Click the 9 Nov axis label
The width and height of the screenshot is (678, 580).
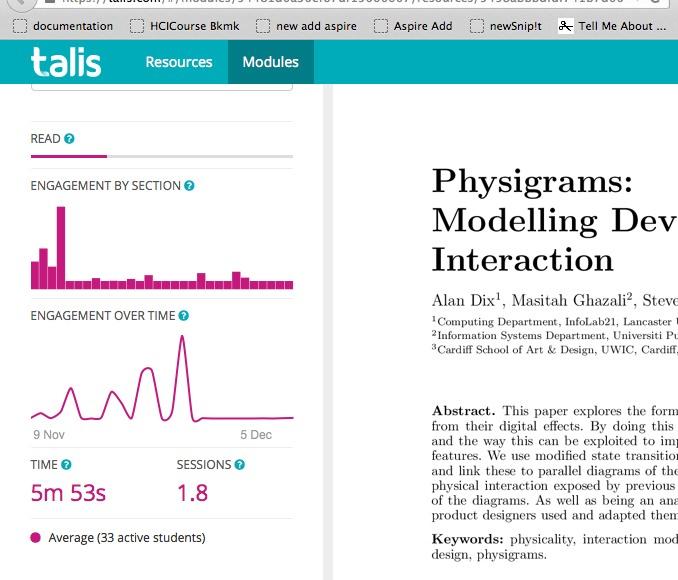[49, 435]
